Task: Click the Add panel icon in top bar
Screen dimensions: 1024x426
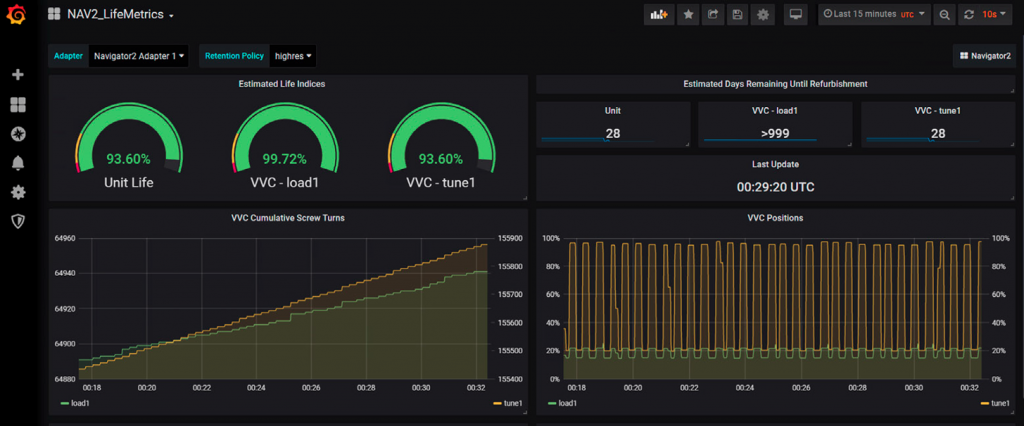Action: (x=658, y=15)
